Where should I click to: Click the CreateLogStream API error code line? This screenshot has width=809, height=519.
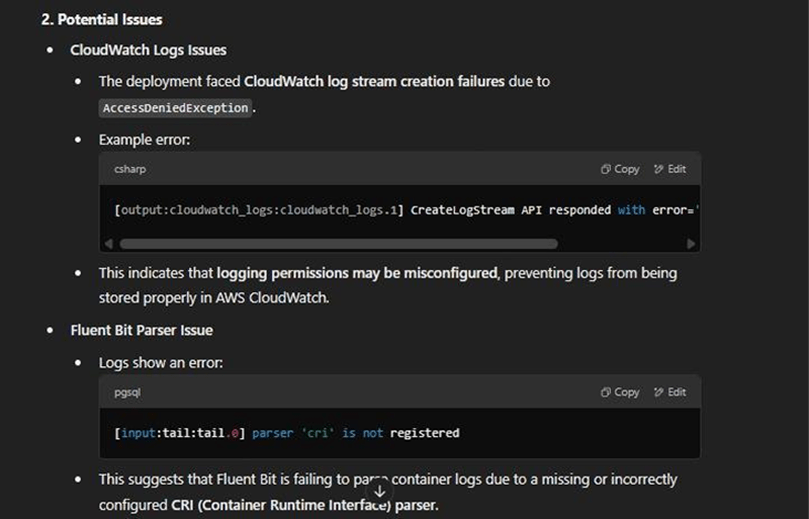[406, 210]
